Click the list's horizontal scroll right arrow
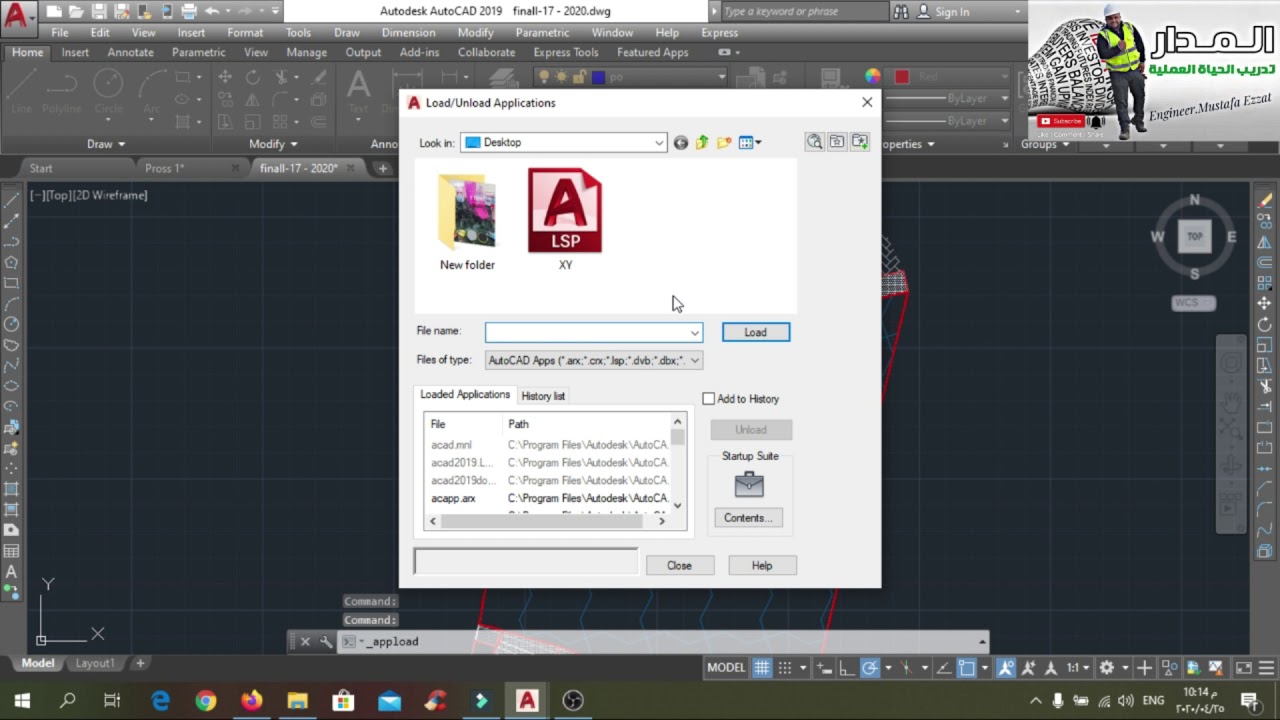This screenshot has width=1280, height=720. click(661, 521)
